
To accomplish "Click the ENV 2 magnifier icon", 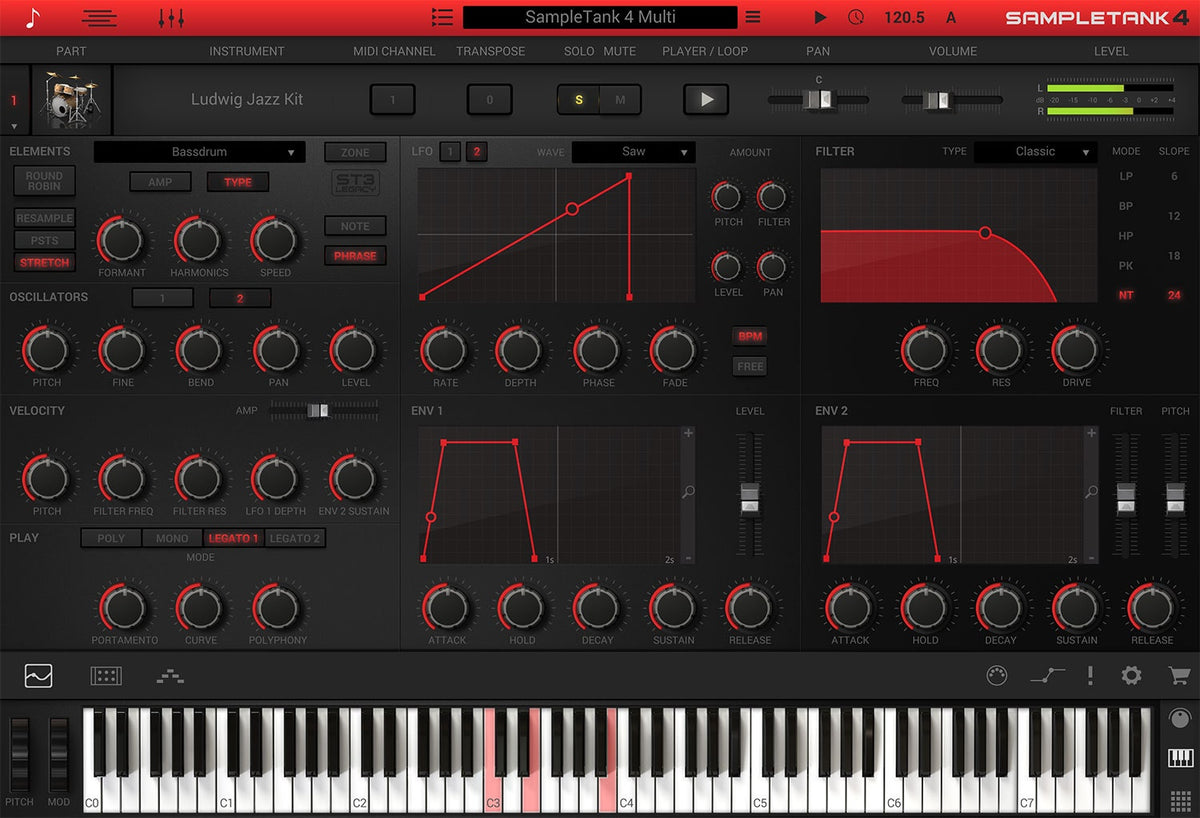I will point(1091,492).
